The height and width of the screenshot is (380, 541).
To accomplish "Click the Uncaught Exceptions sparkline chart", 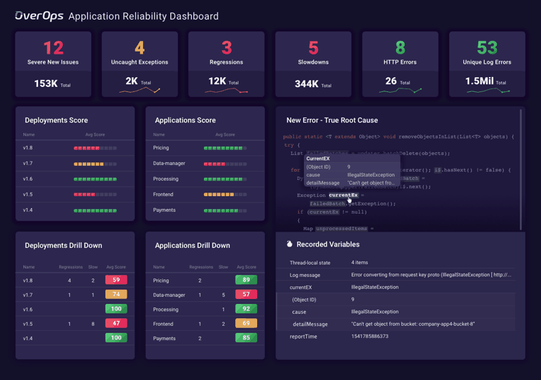I will point(140,90).
